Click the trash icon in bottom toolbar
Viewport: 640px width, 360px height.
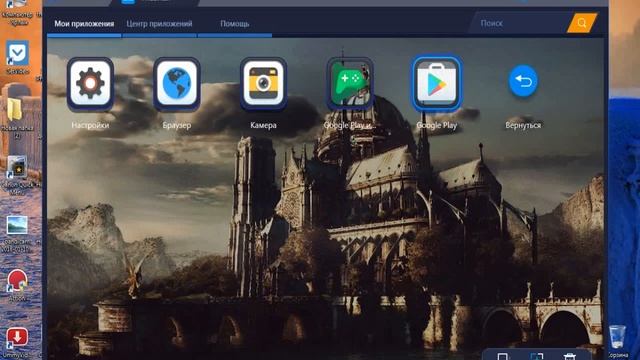pyautogui.click(x=569, y=356)
